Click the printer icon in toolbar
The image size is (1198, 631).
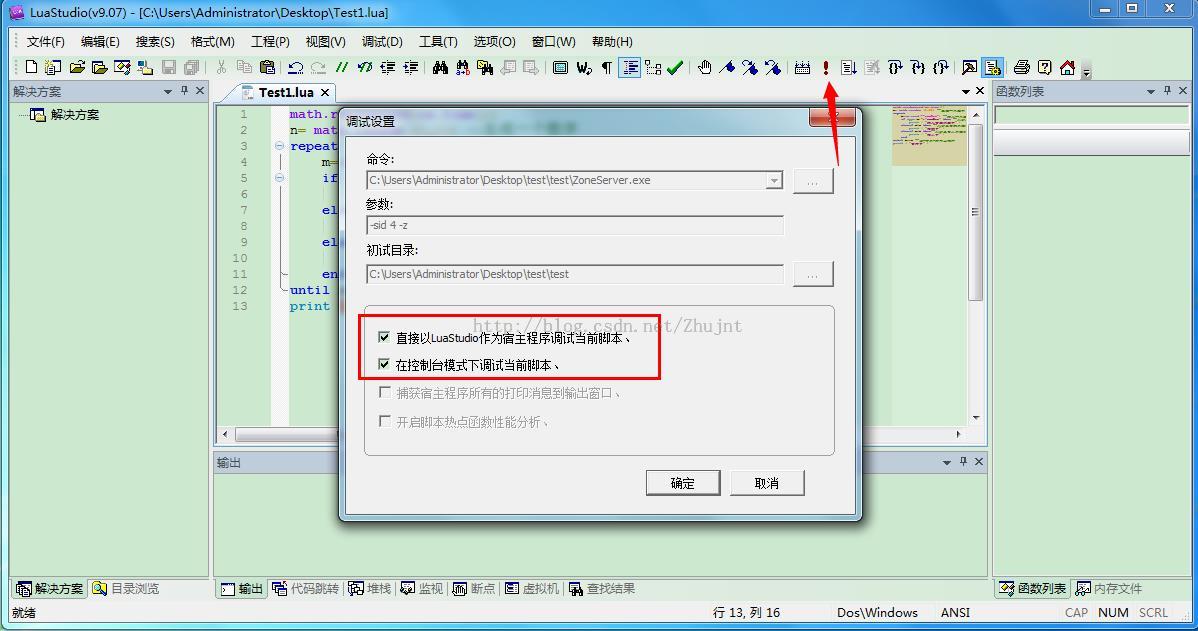pos(1021,67)
